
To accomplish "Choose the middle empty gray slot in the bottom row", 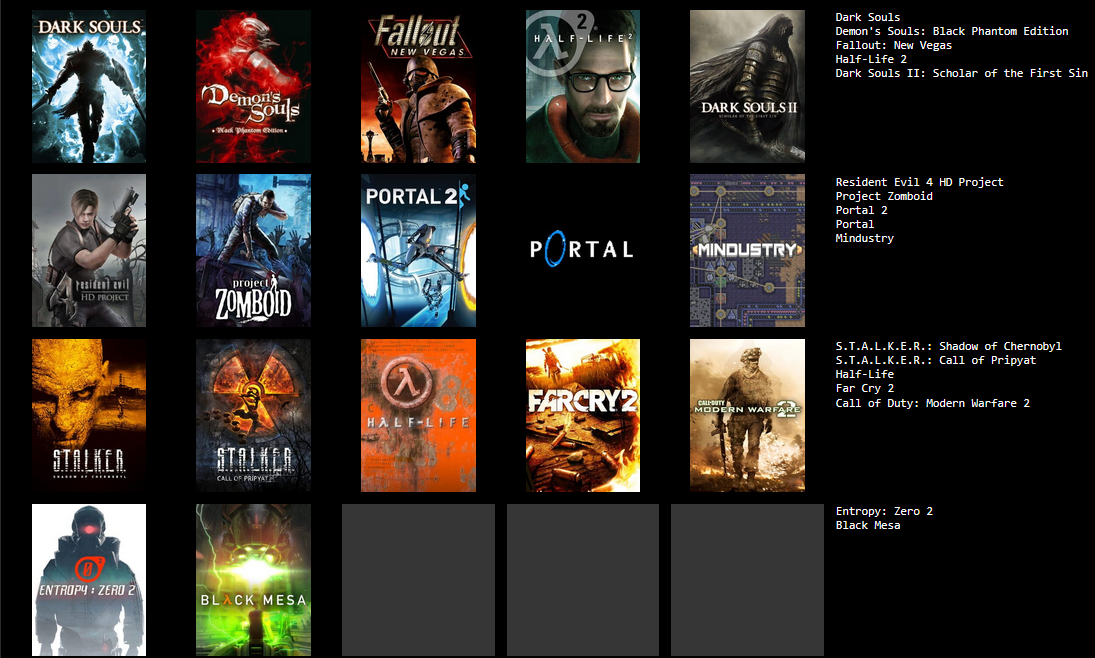I will coord(583,580).
